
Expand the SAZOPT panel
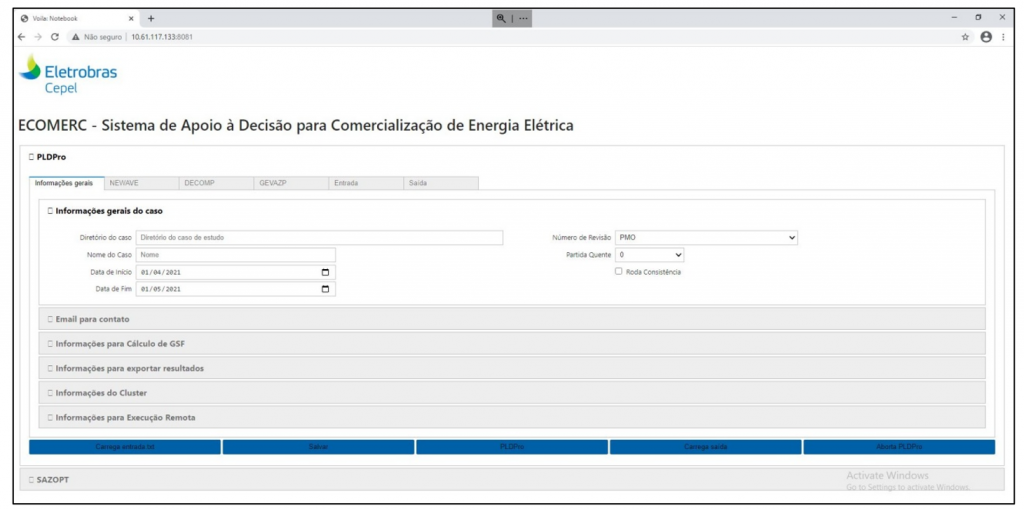[x=50, y=480]
